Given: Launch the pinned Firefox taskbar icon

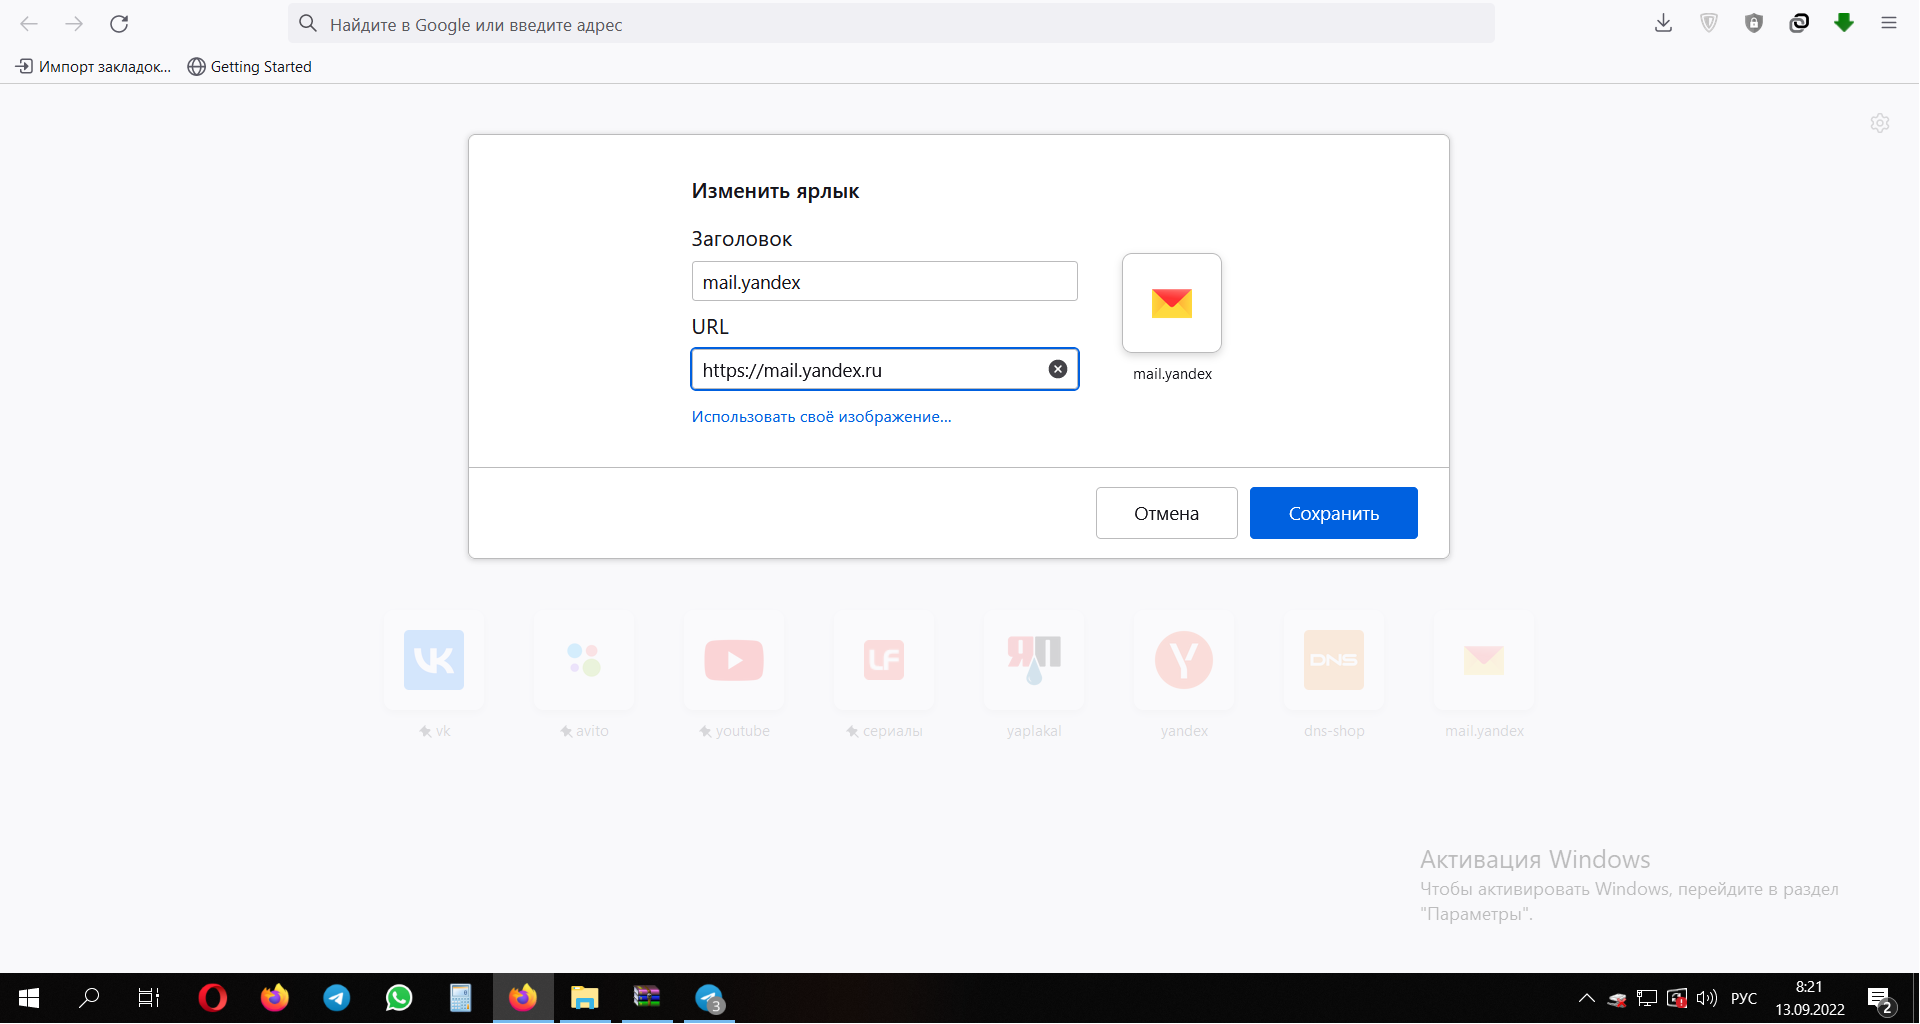Looking at the screenshot, I should coord(275,998).
